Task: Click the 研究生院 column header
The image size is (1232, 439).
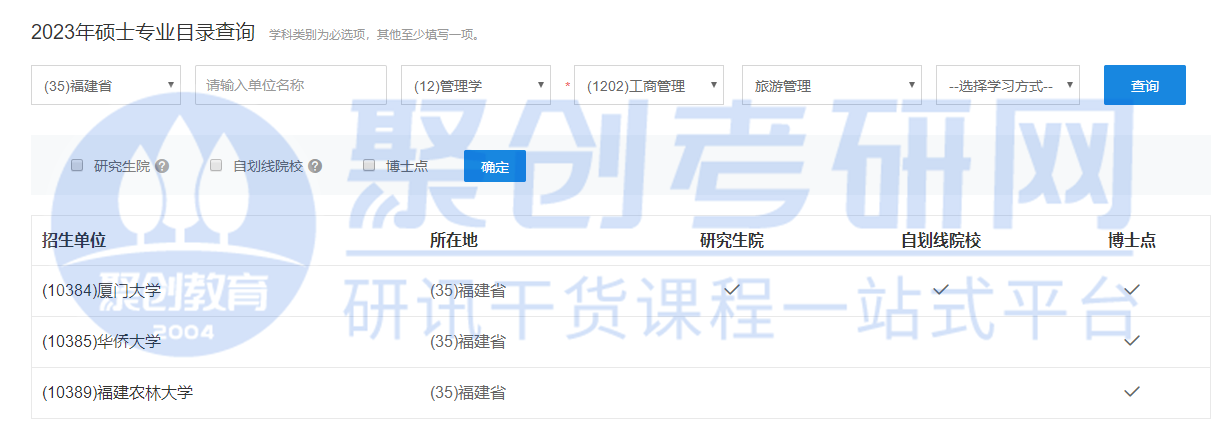Action: click(732, 240)
